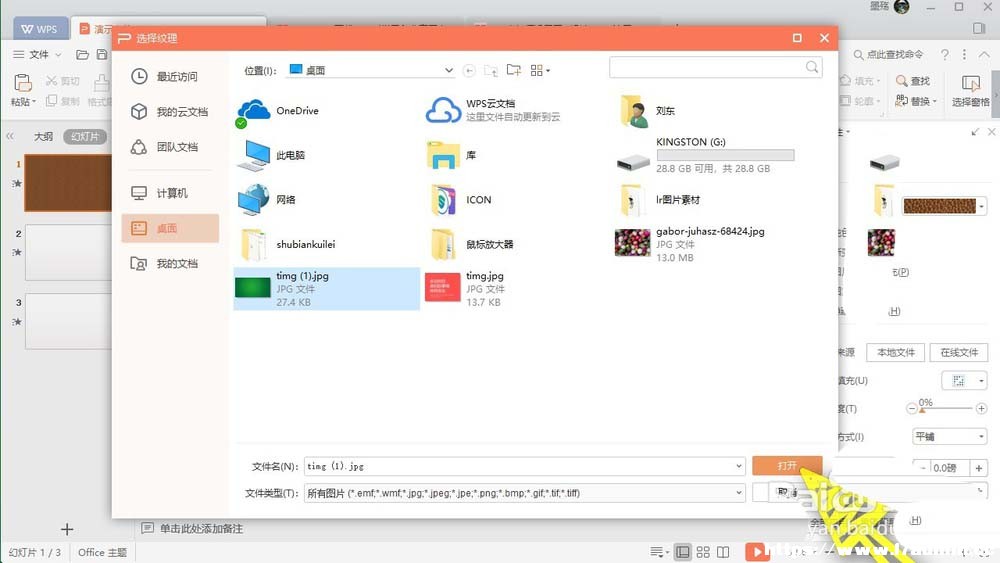The width and height of the screenshot is (1000, 563).
Task: Click the 文件名 input field
Action: pyautogui.click(x=519, y=466)
